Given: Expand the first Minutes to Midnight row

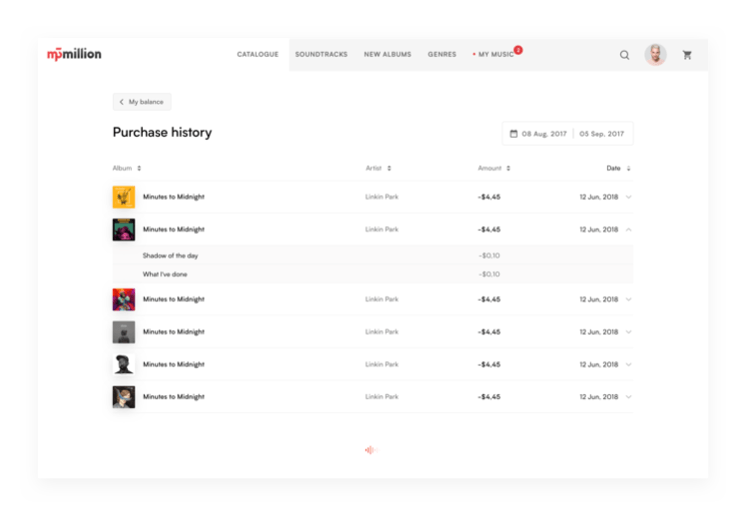Looking at the screenshot, I should pos(629,197).
